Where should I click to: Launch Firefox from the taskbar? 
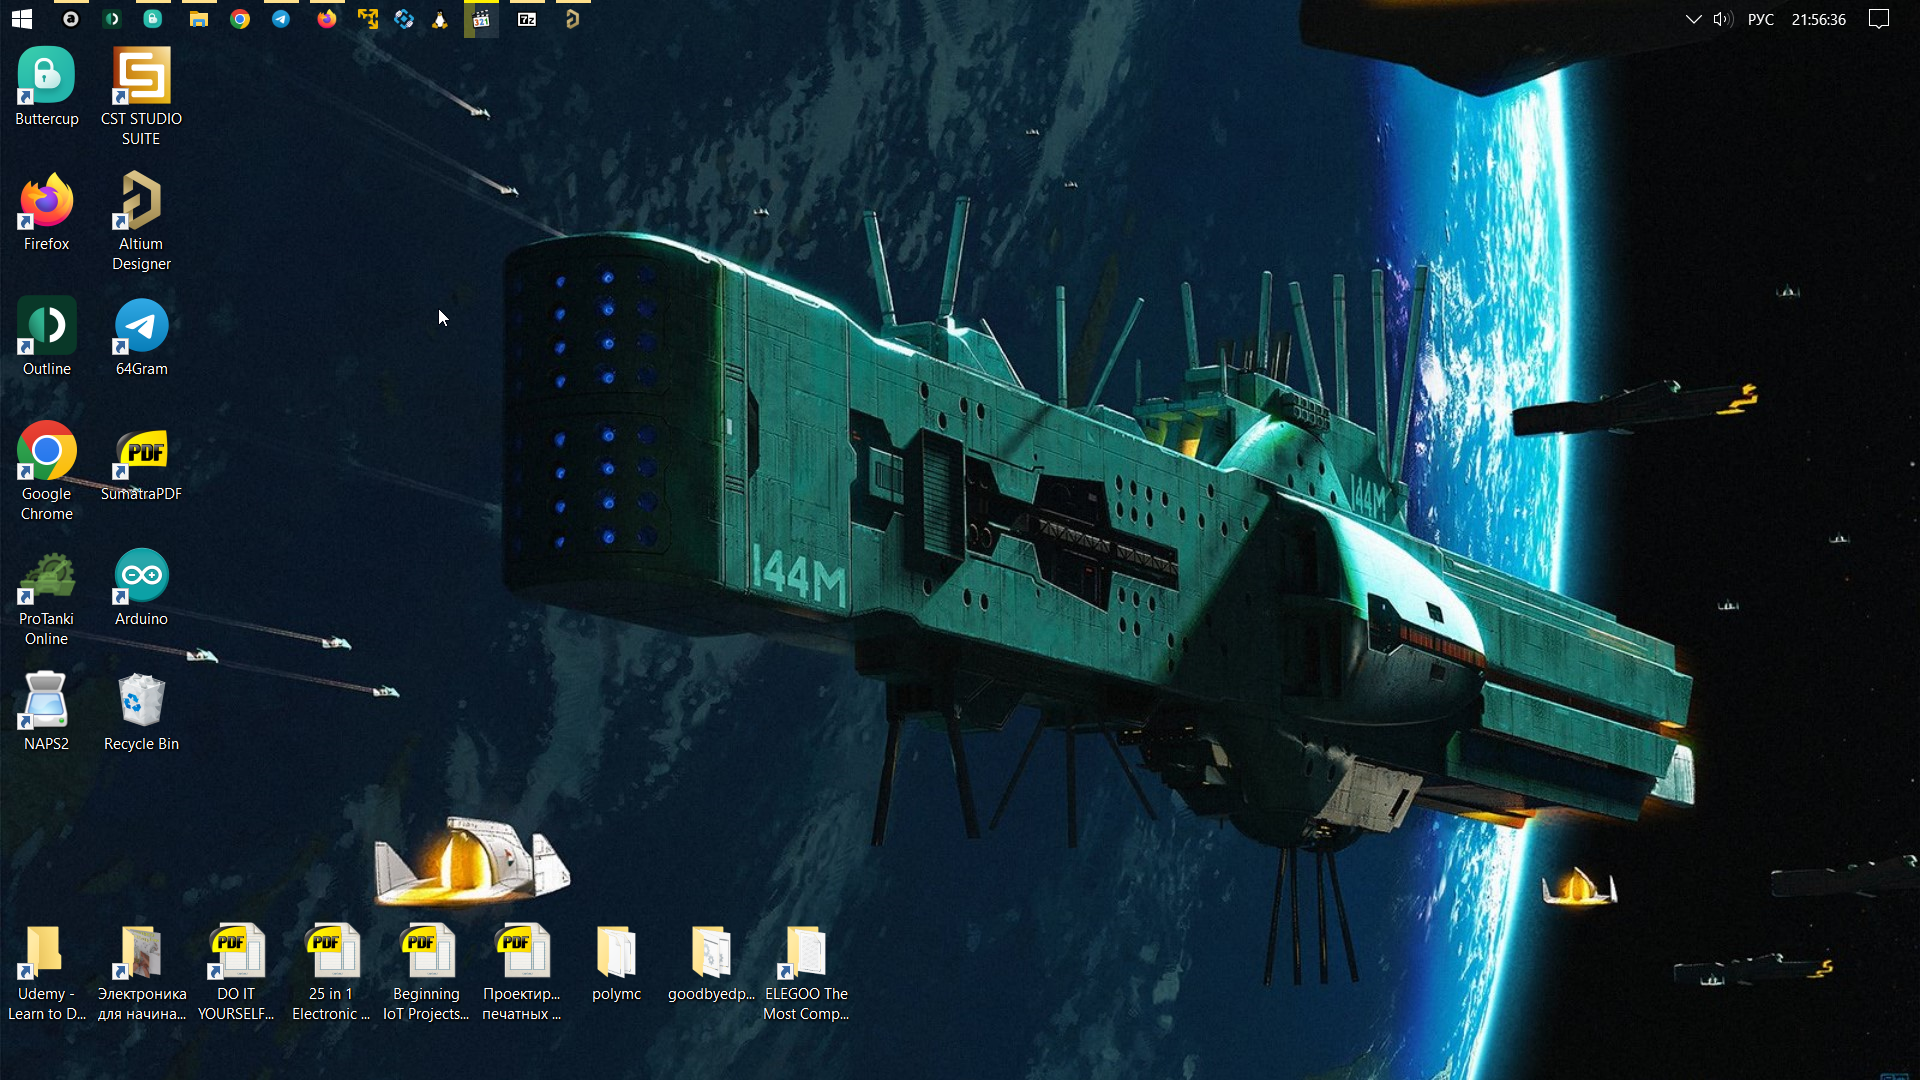(x=327, y=19)
